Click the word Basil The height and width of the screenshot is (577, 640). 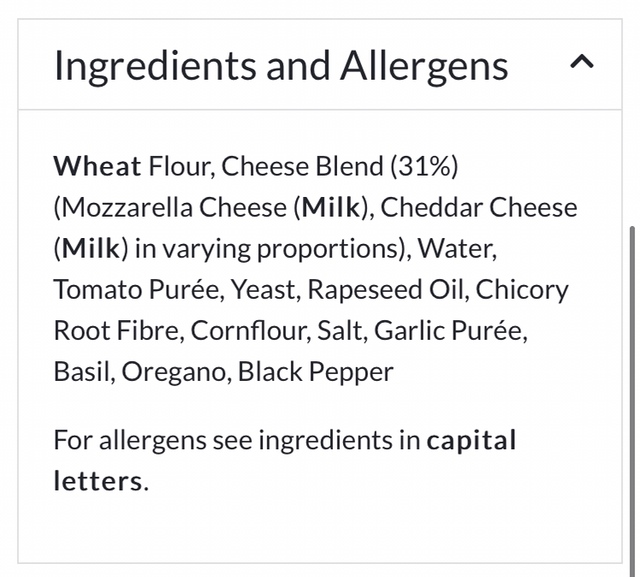83,372
